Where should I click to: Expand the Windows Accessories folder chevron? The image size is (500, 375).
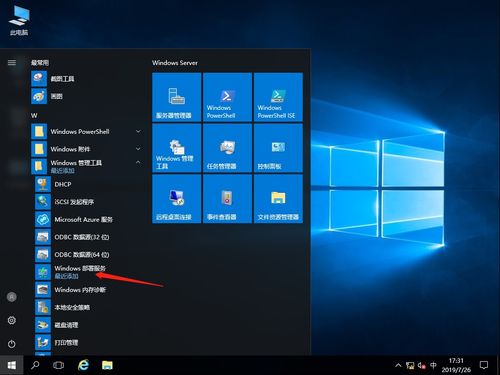138,149
